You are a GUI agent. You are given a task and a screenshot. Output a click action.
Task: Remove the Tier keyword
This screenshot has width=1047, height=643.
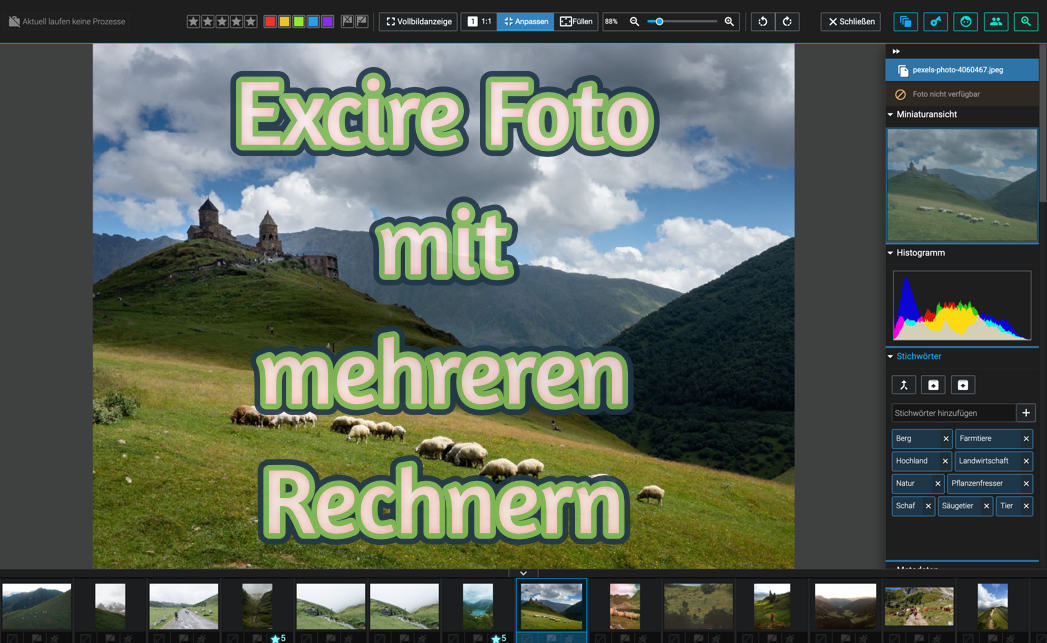(1026, 506)
